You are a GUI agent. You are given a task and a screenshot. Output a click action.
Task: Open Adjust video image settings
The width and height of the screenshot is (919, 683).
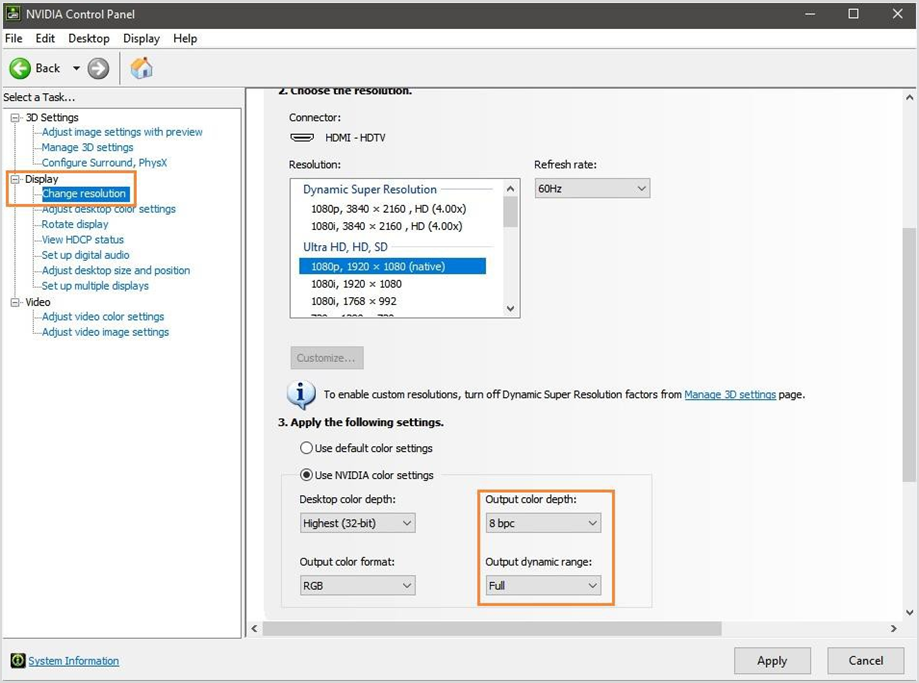pyautogui.click(x=105, y=332)
